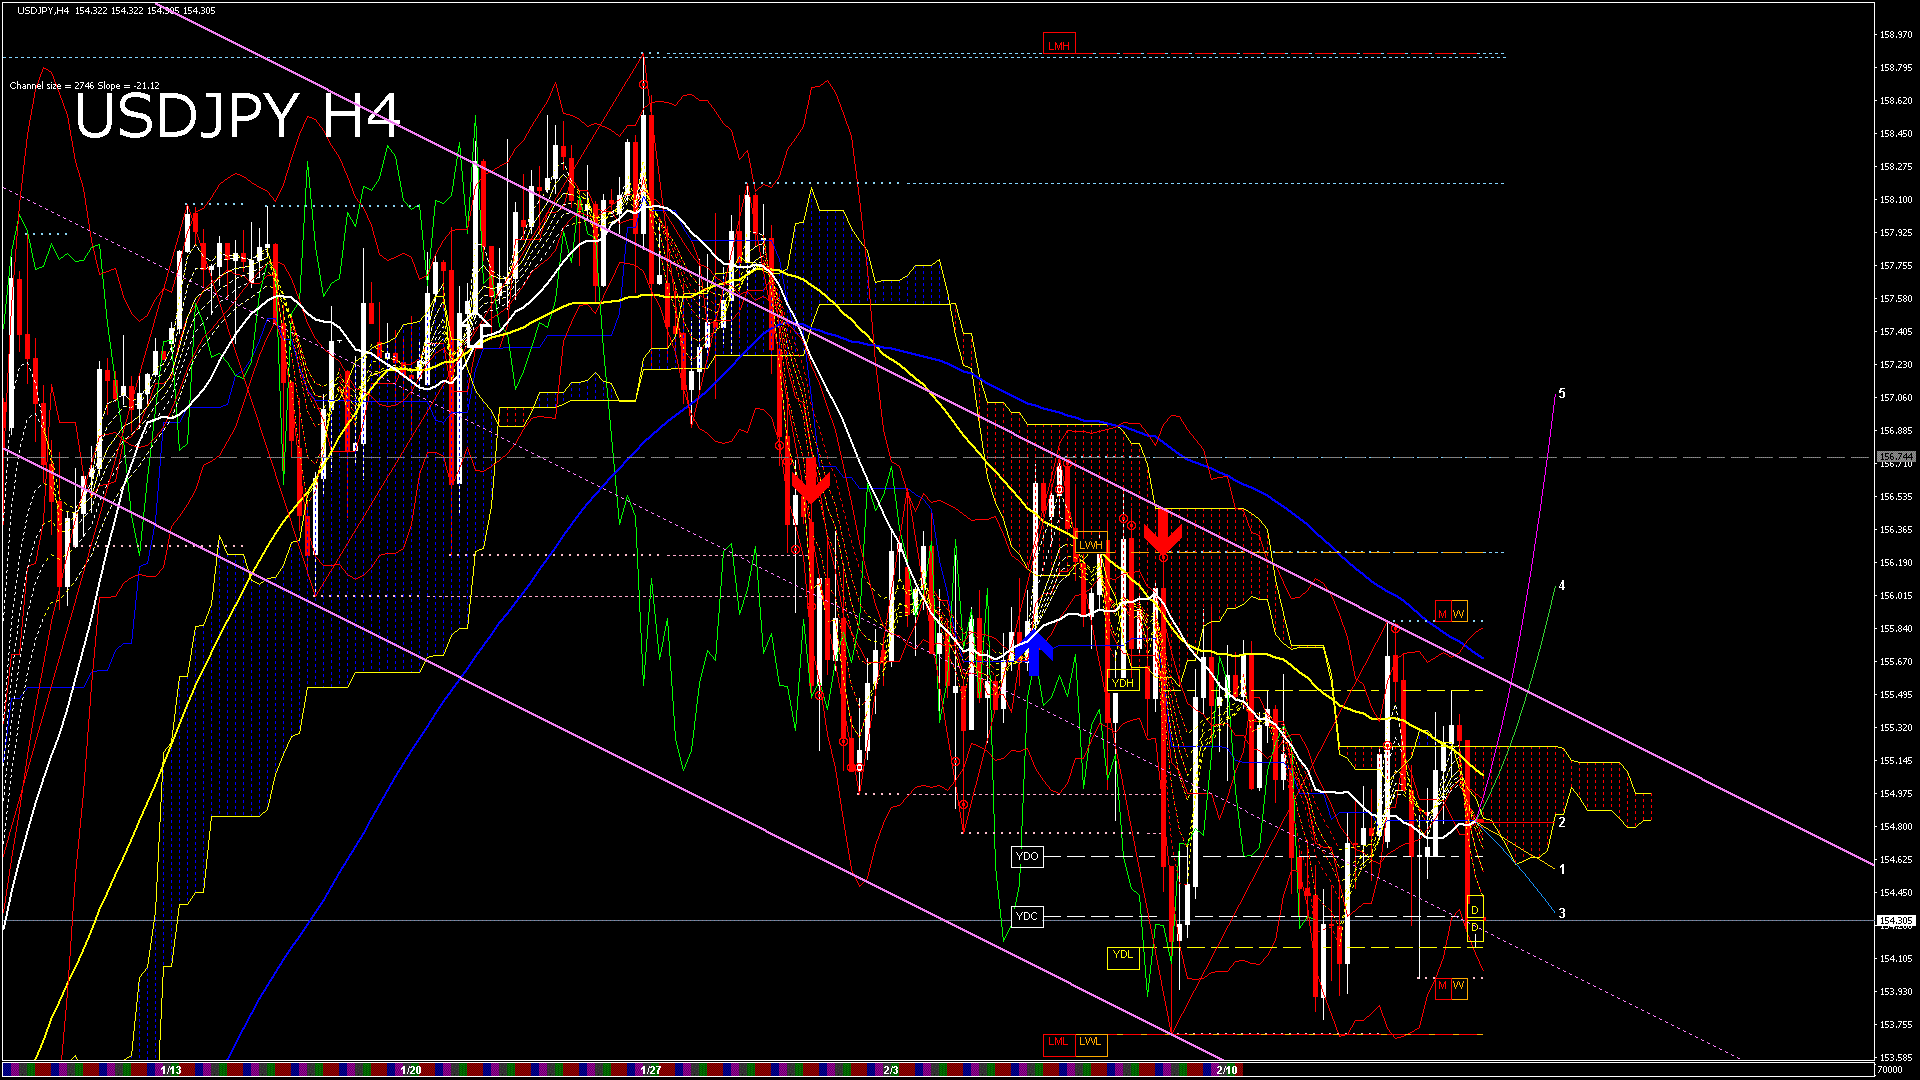
Task: Click the 158.100 price scale value
Action: click(1895, 200)
